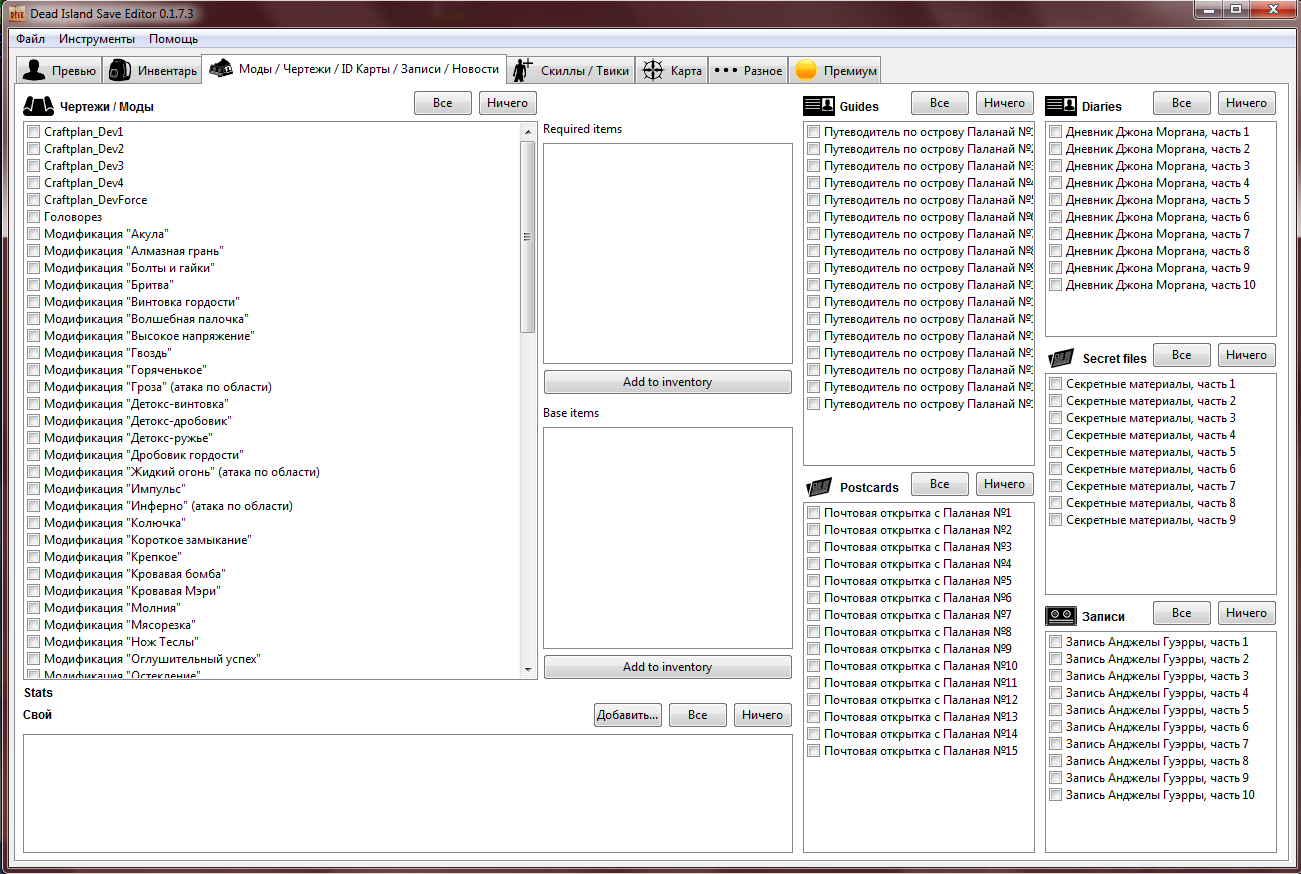
Task: Select all Postcards with Все
Action: point(939,484)
